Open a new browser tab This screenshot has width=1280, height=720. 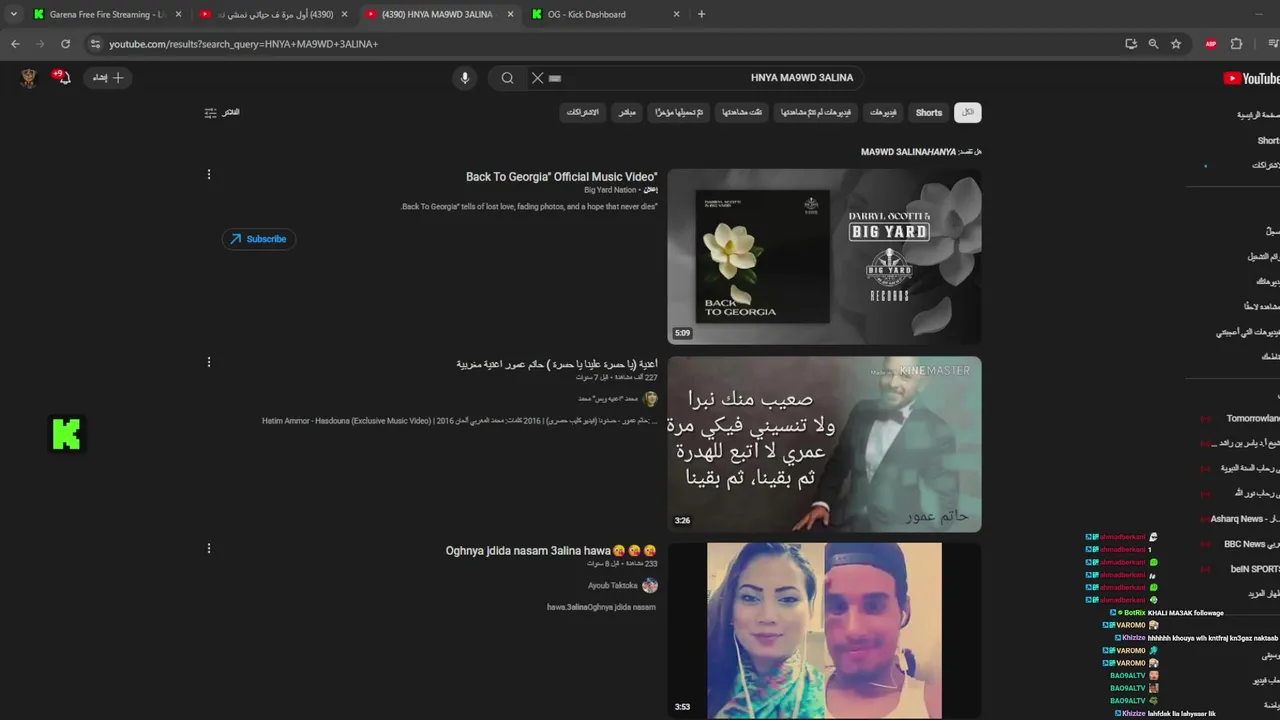[701, 14]
